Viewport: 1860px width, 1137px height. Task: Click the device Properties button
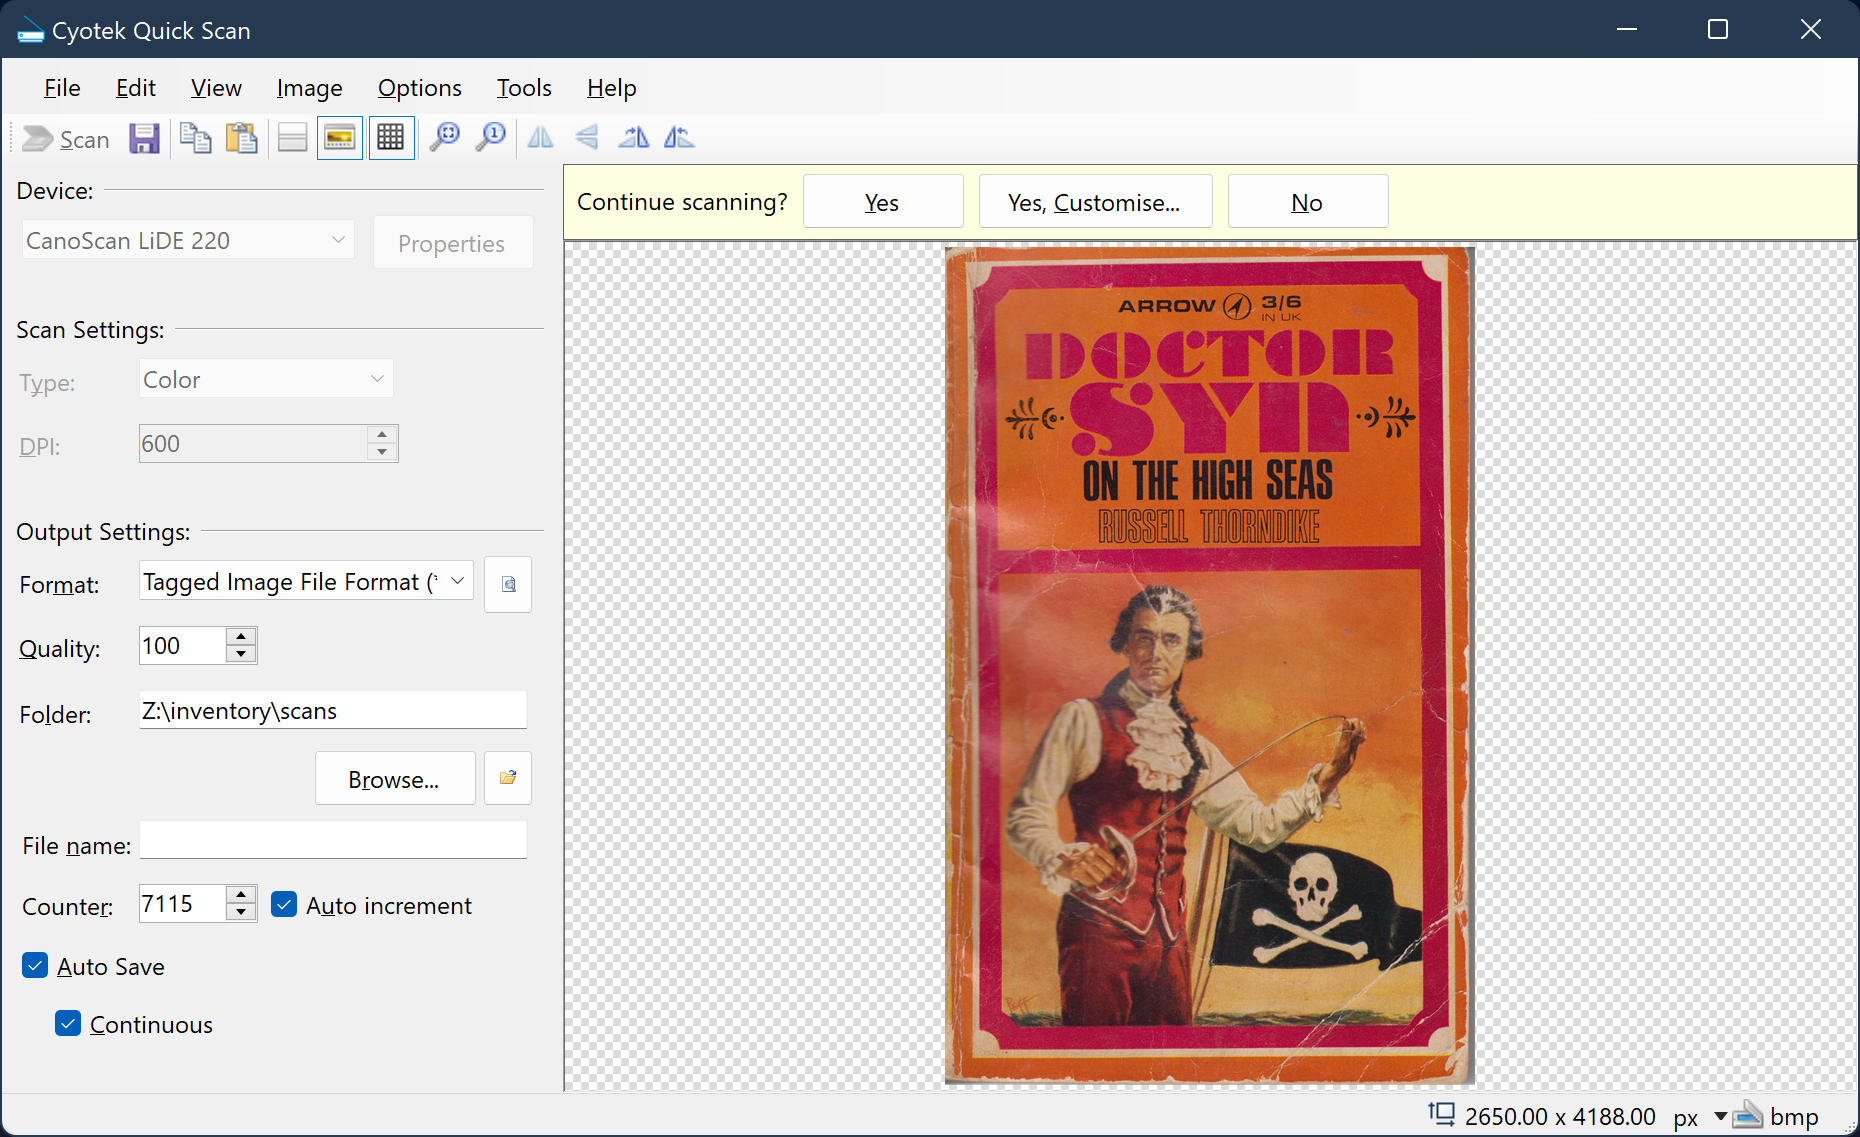(x=452, y=243)
